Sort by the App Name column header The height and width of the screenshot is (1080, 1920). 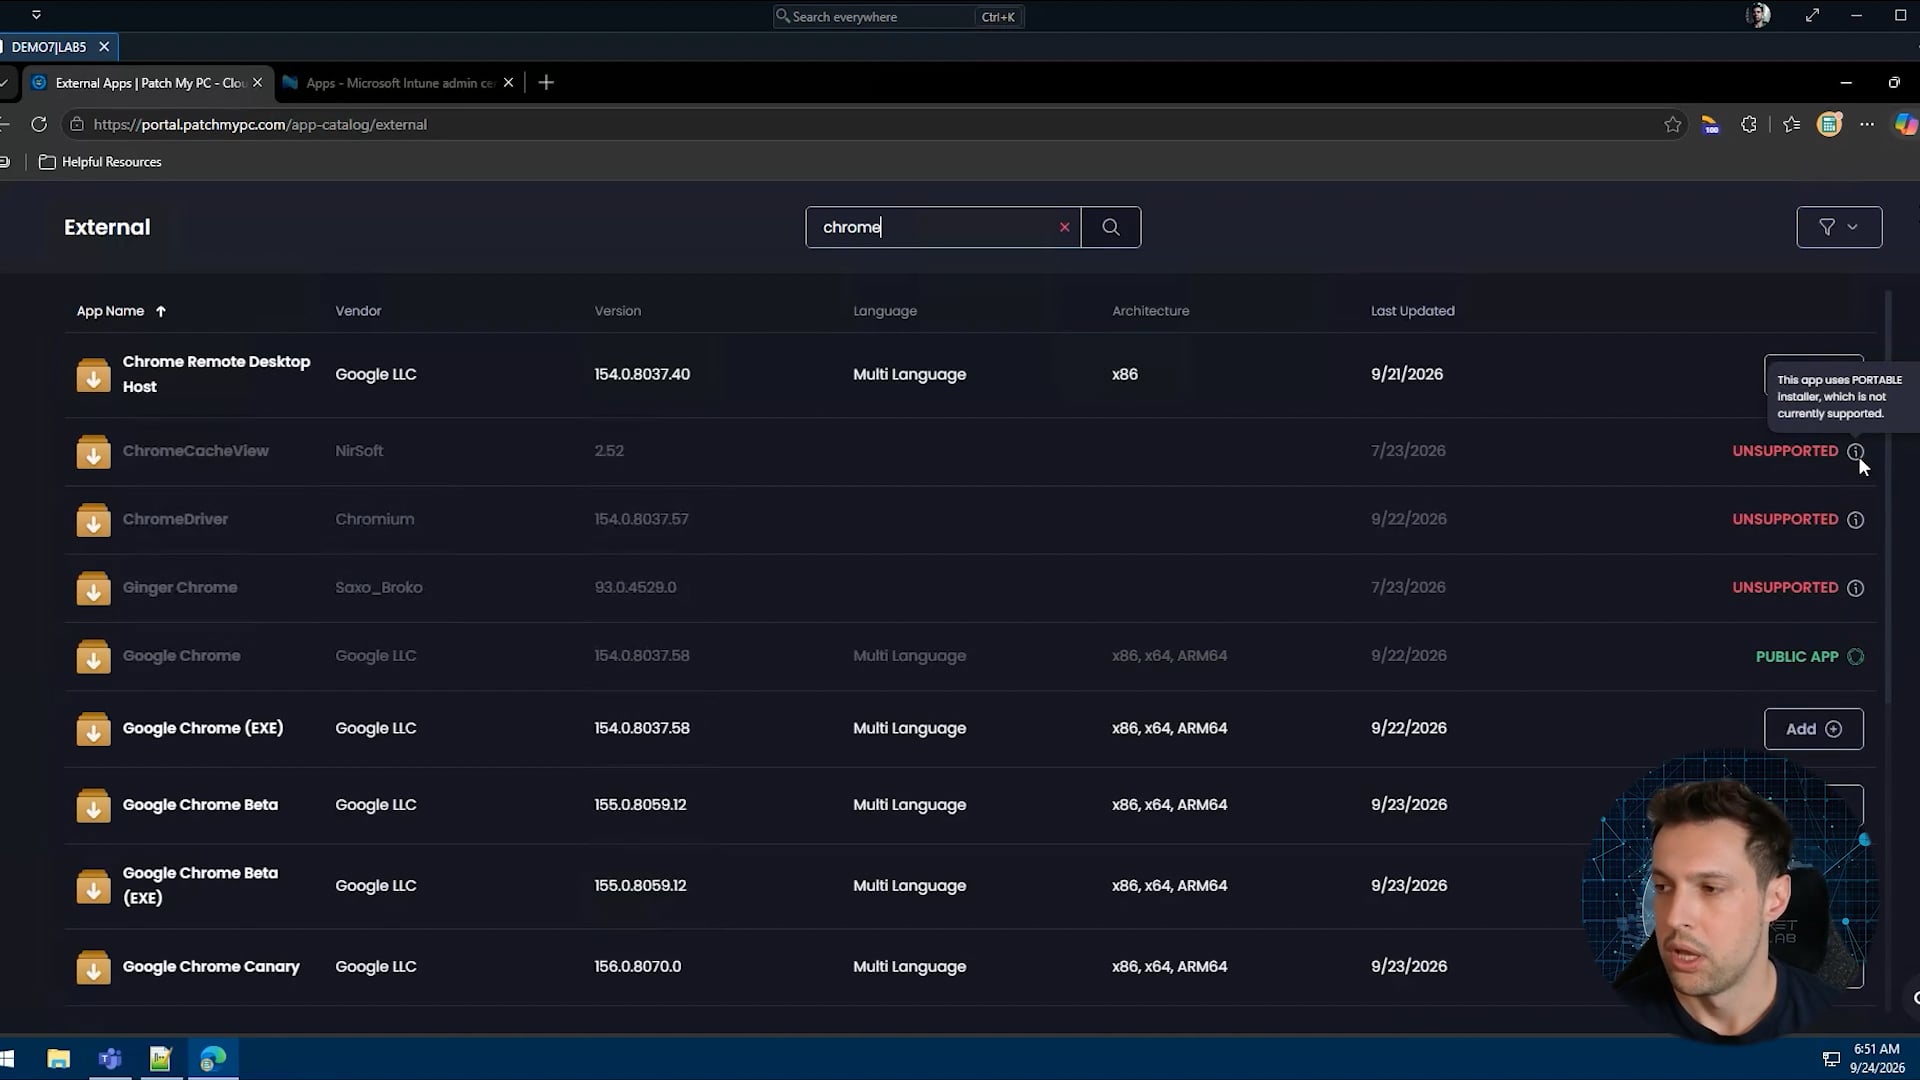pos(121,311)
